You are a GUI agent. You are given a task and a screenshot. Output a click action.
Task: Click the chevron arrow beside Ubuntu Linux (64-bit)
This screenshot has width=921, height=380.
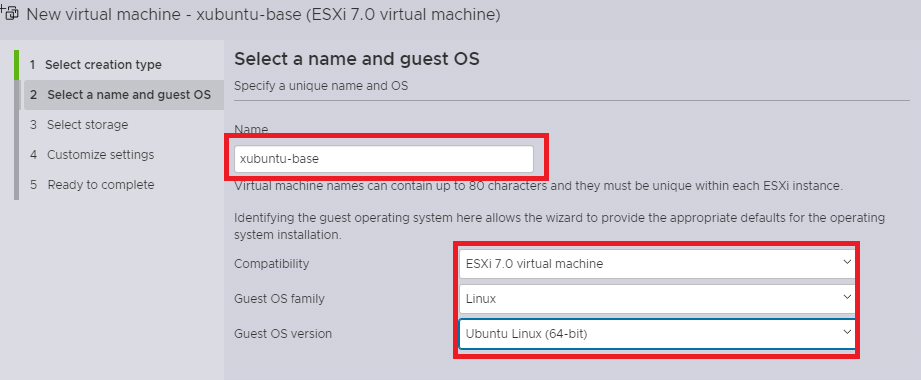[x=847, y=332]
